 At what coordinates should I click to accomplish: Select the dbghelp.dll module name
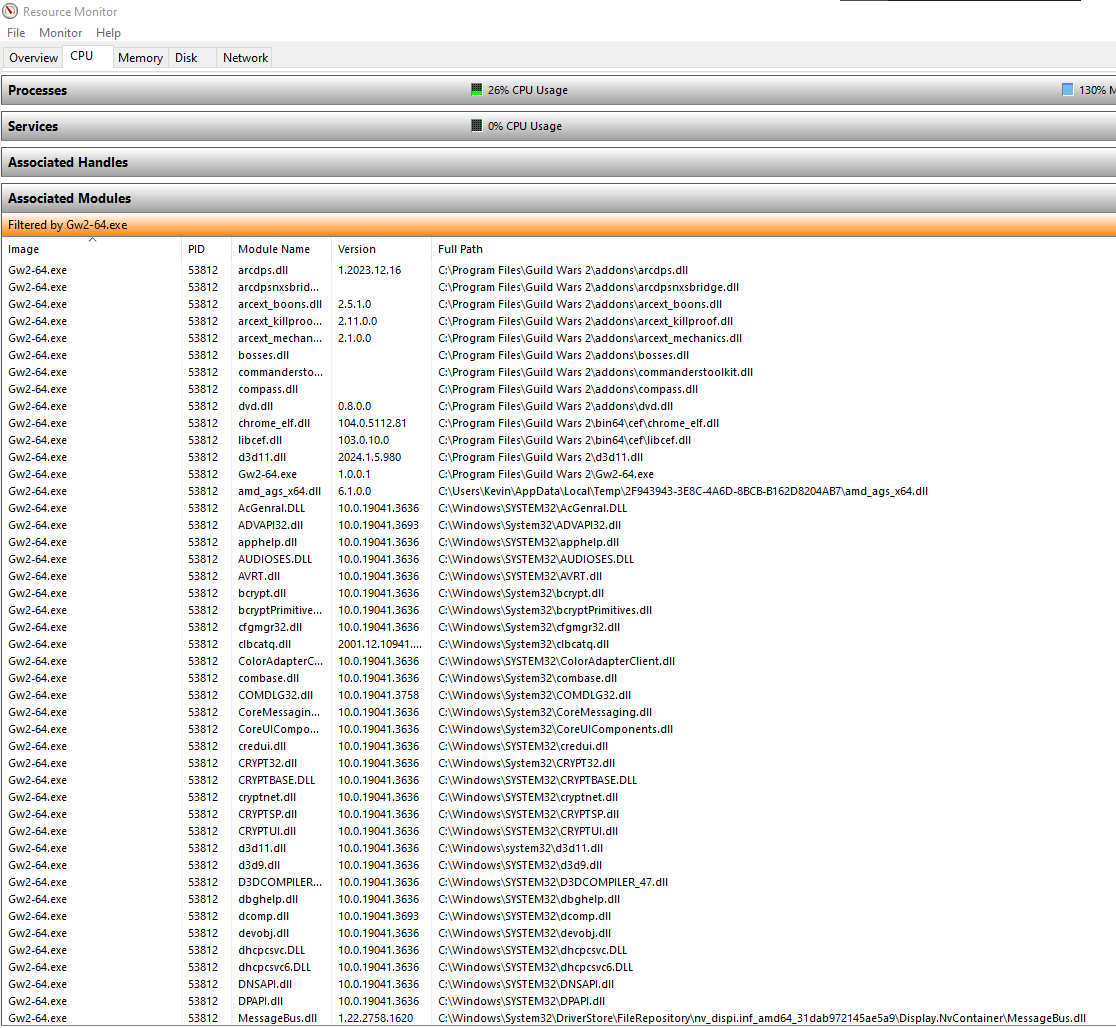pyautogui.click(x=268, y=900)
